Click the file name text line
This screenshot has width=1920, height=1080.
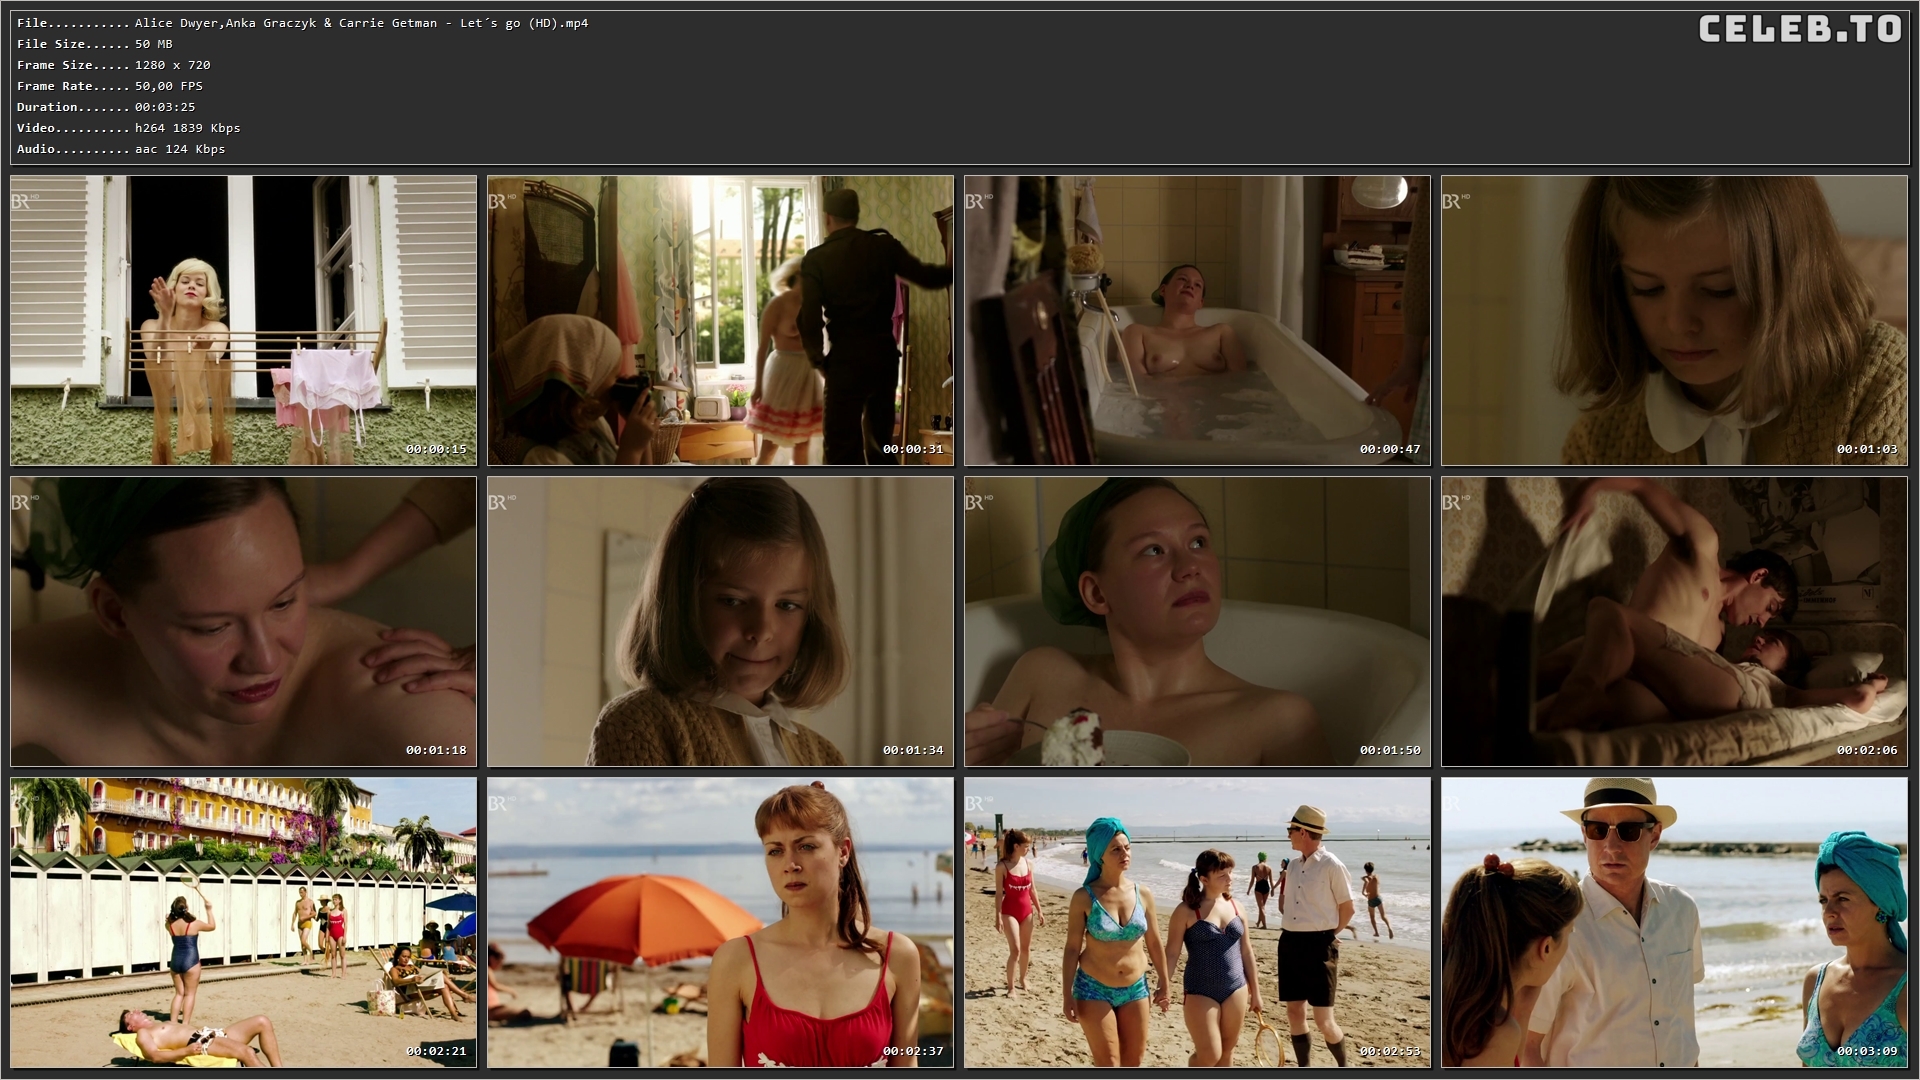302,23
